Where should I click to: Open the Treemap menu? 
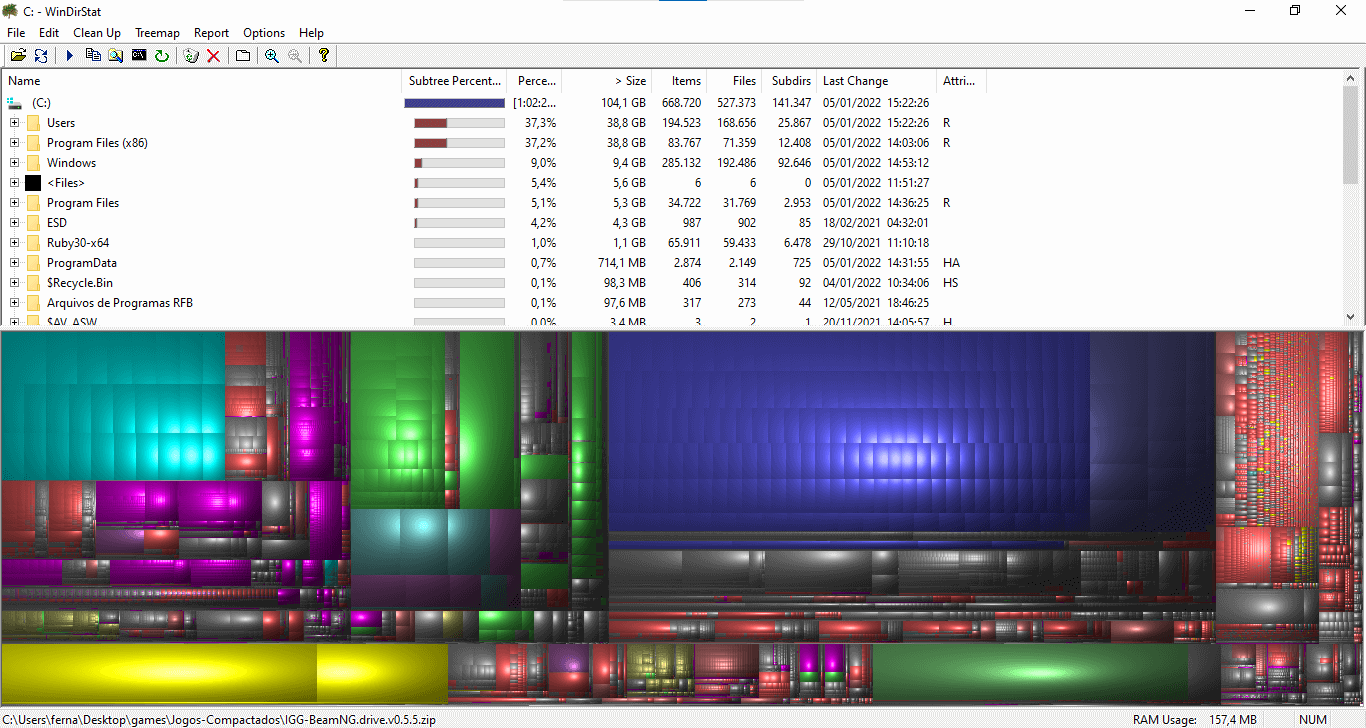click(157, 33)
